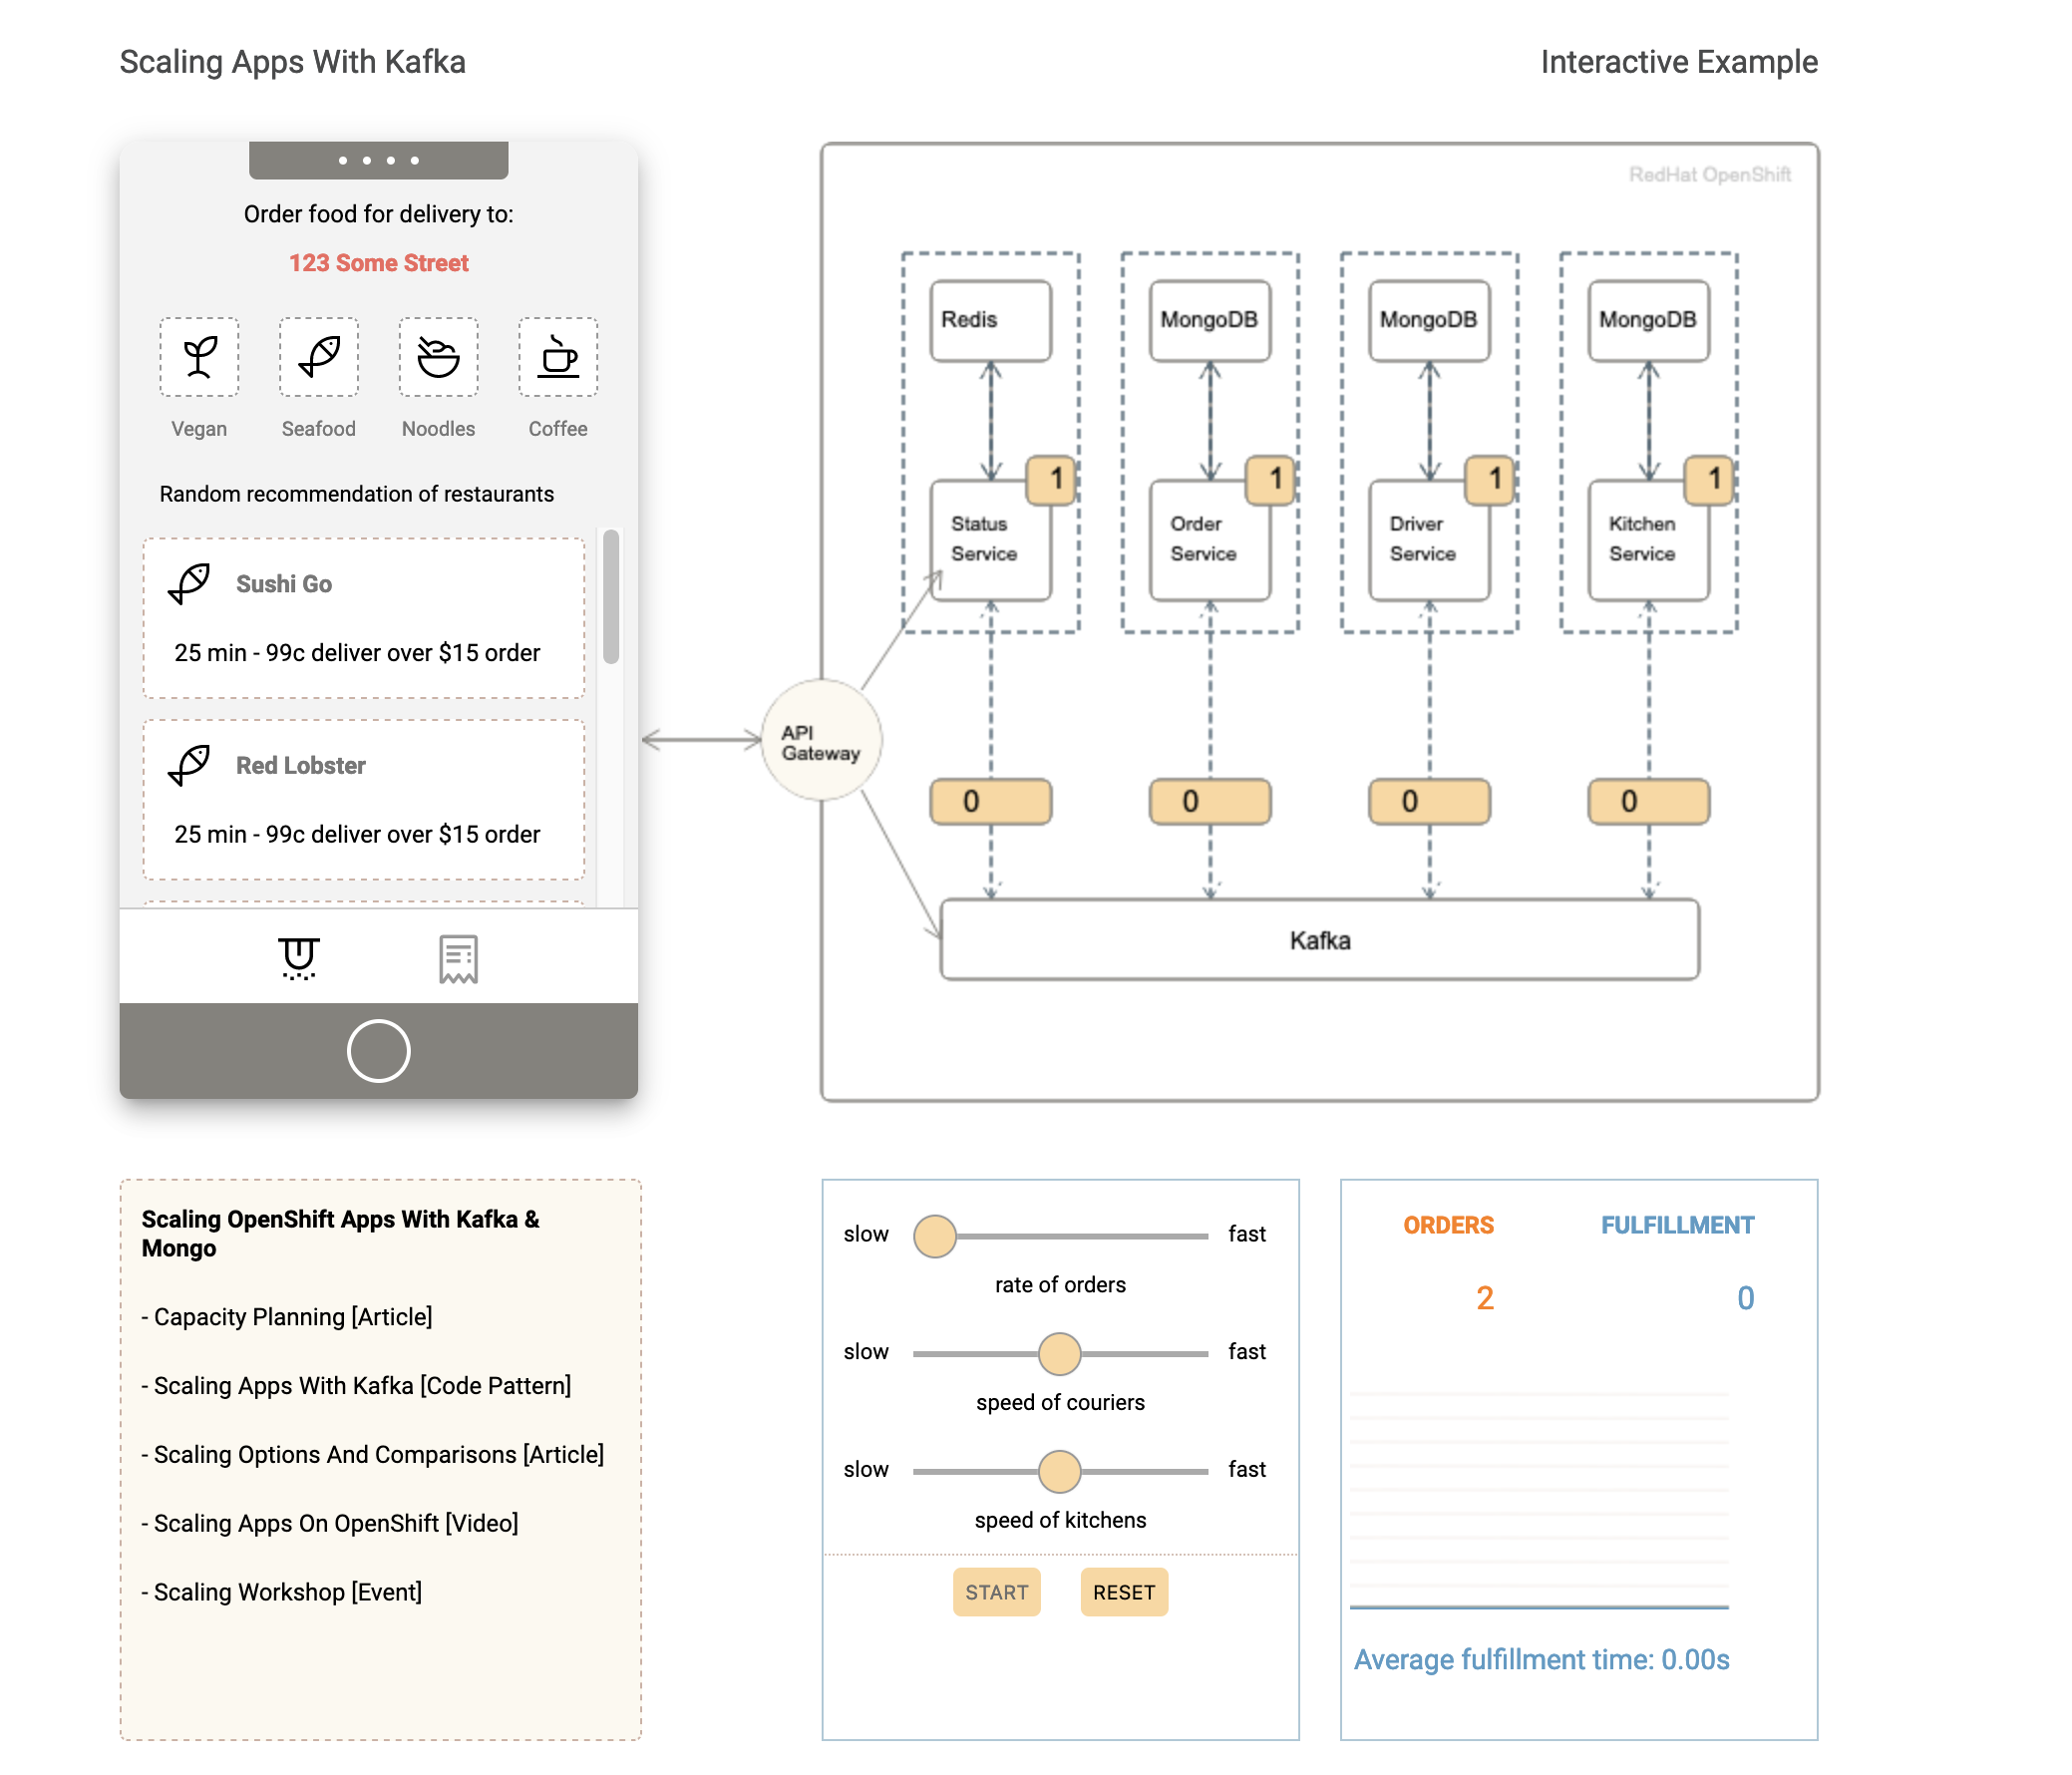Click the speed of couriers slider handle

(x=1059, y=1354)
